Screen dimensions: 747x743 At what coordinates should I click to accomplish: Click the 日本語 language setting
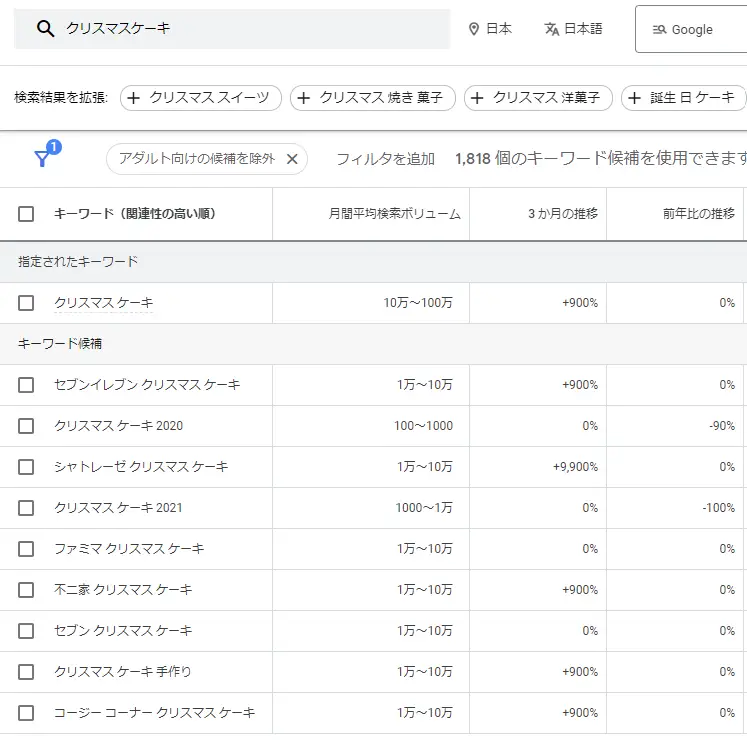pyautogui.click(x=573, y=29)
